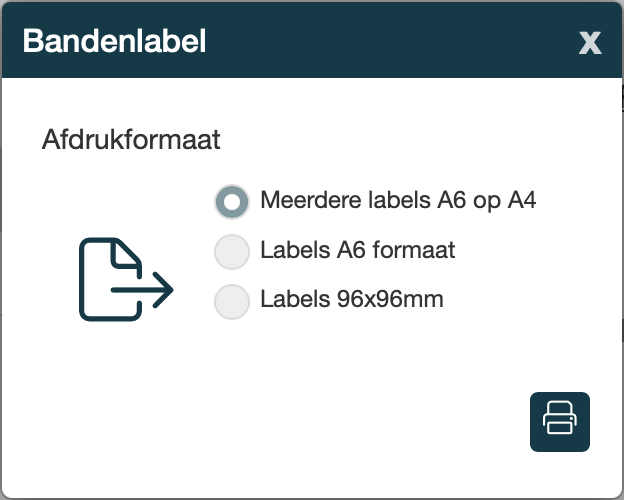The image size is (624, 500).
Task: Select the Meerdere labels A6 op A4 radio button
Action: pyautogui.click(x=232, y=201)
